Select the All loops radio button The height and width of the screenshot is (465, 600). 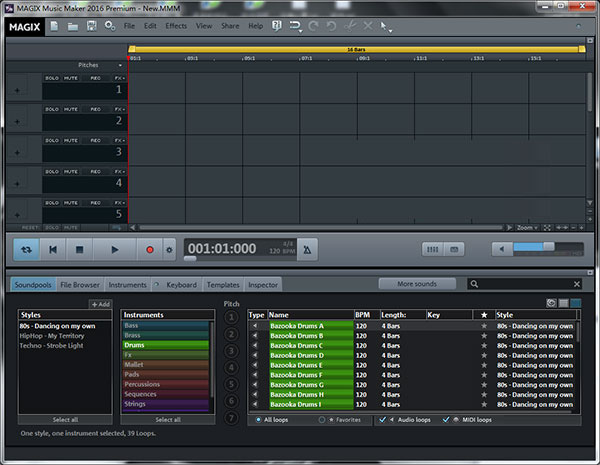point(258,420)
